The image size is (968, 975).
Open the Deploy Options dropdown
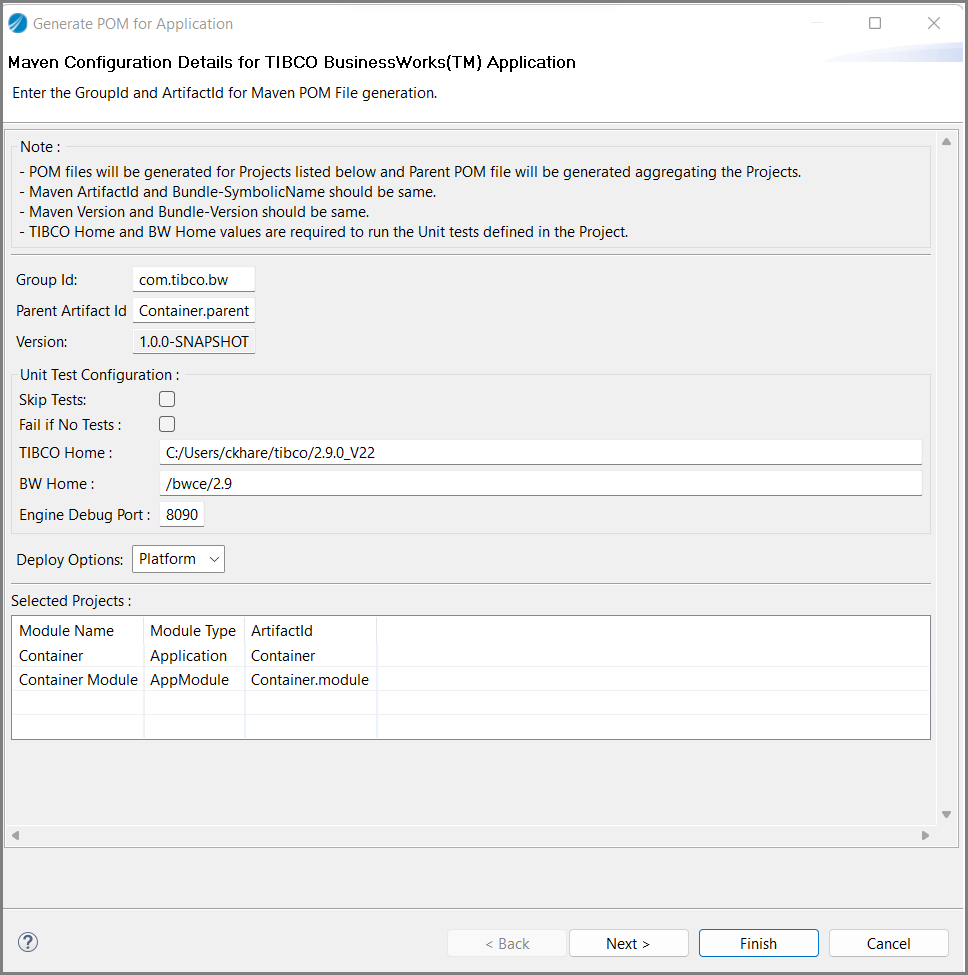tap(179, 559)
